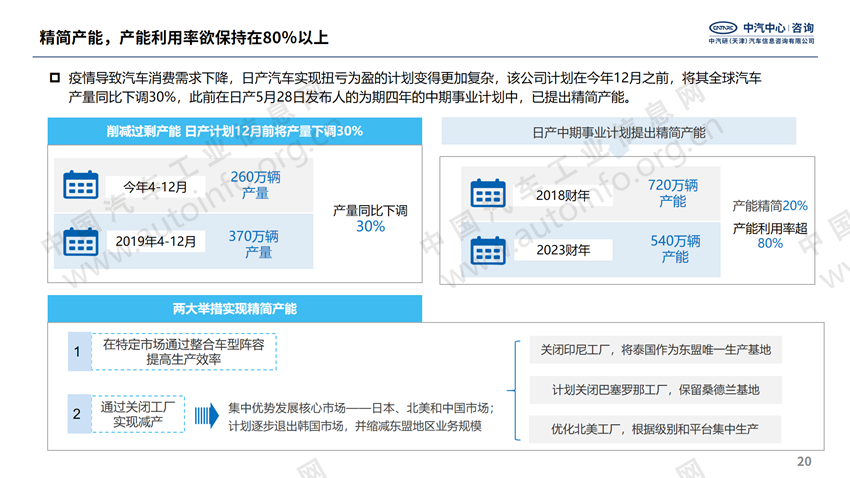
Task: Click the value 260万辆 产量
Action: coord(255,185)
